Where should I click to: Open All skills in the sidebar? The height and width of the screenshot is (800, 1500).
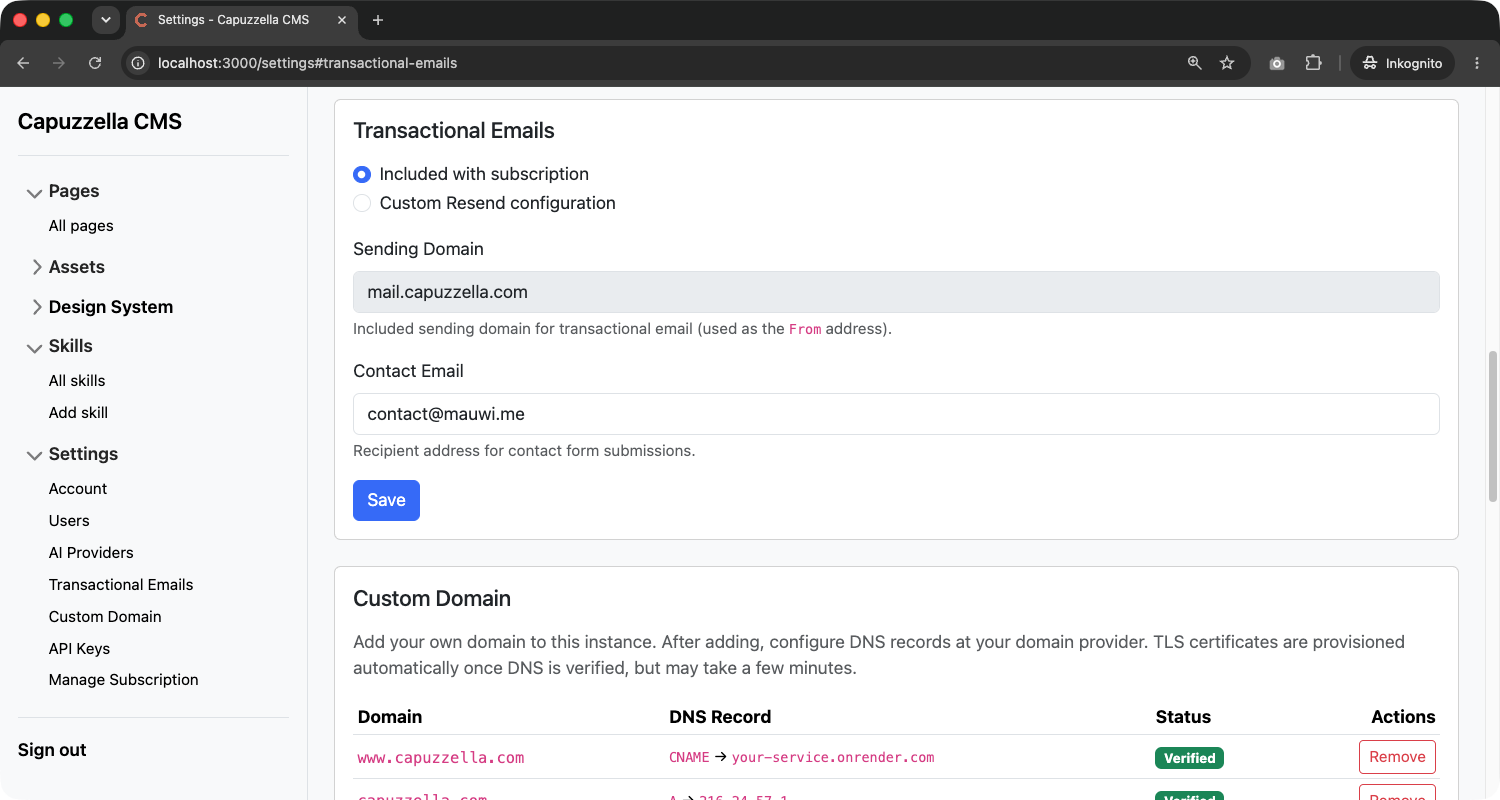click(77, 381)
